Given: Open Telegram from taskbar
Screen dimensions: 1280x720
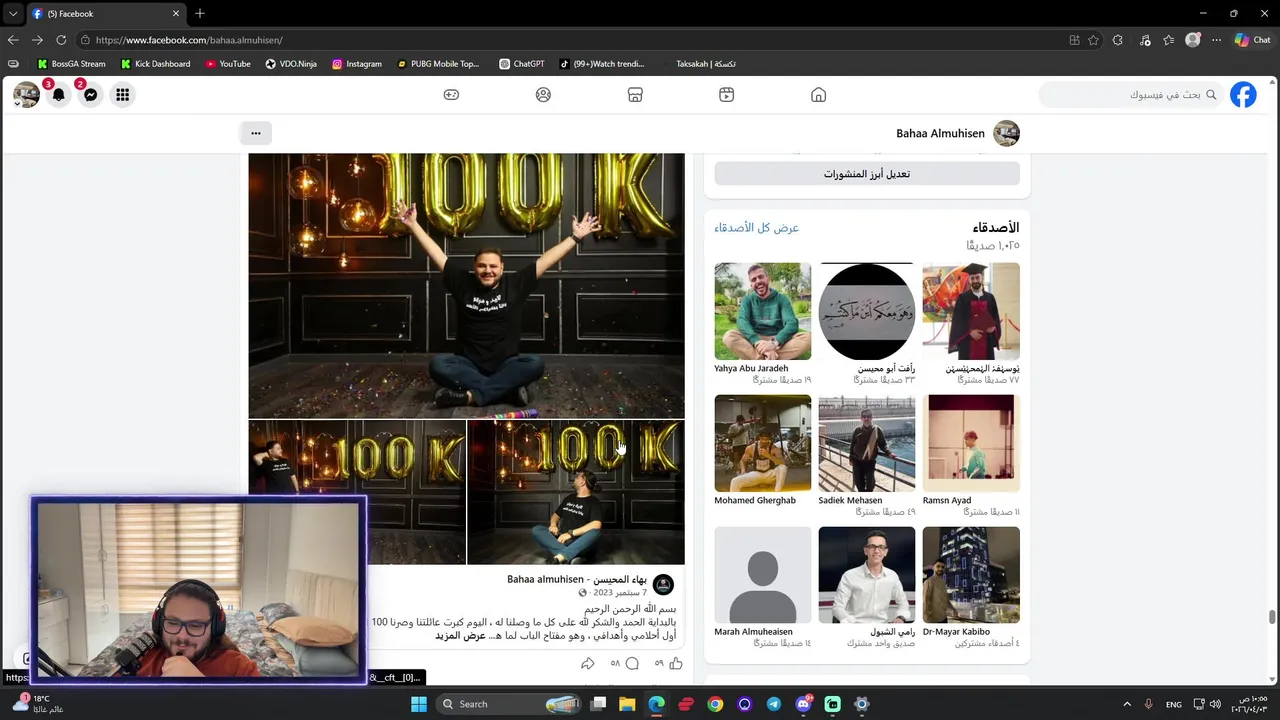Looking at the screenshot, I should click(x=774, y=704).
